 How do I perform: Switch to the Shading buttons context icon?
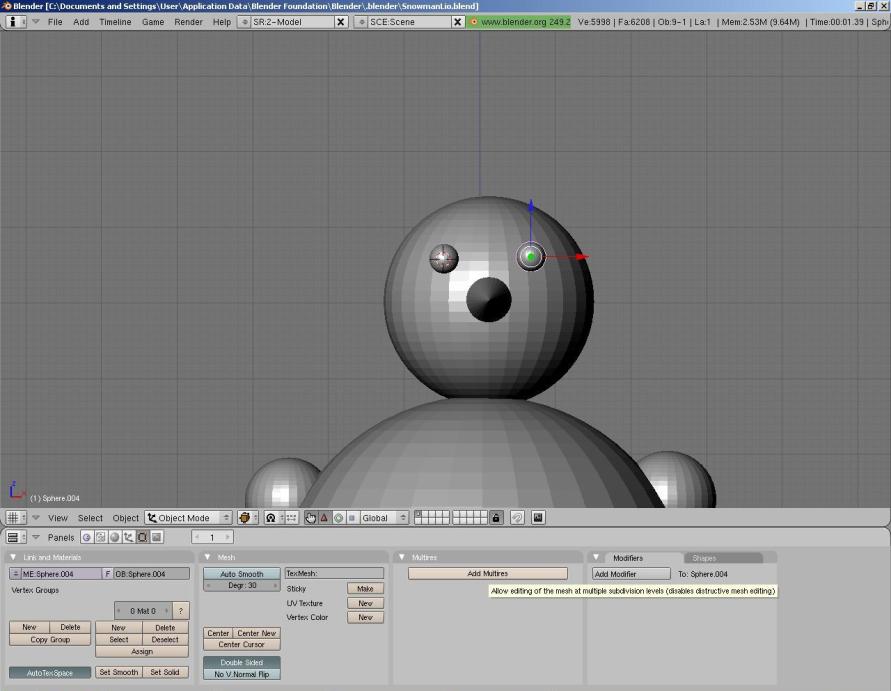[x=114, y=537]
